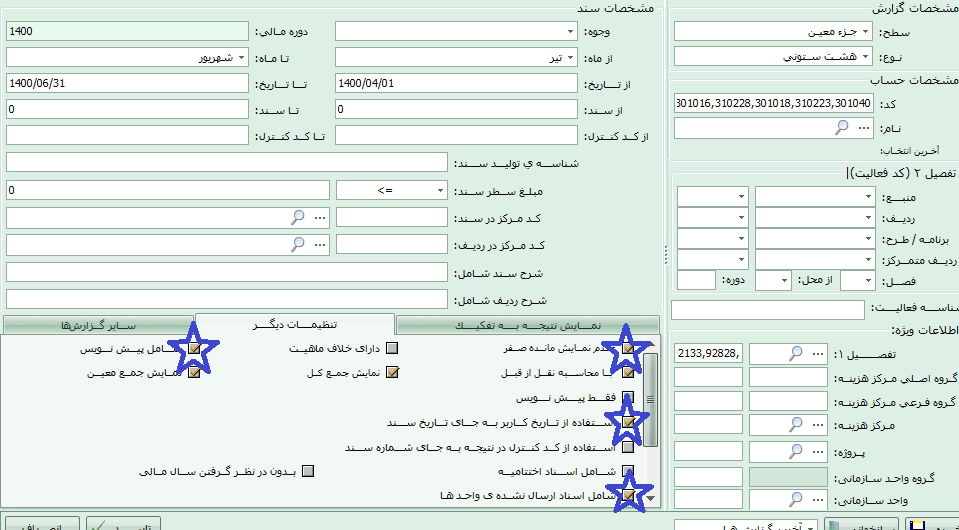The width and height of the screenshot is (959, 530).
Task: Click the دوره مالی field showing 1400
Action: (x=127, y=31)
